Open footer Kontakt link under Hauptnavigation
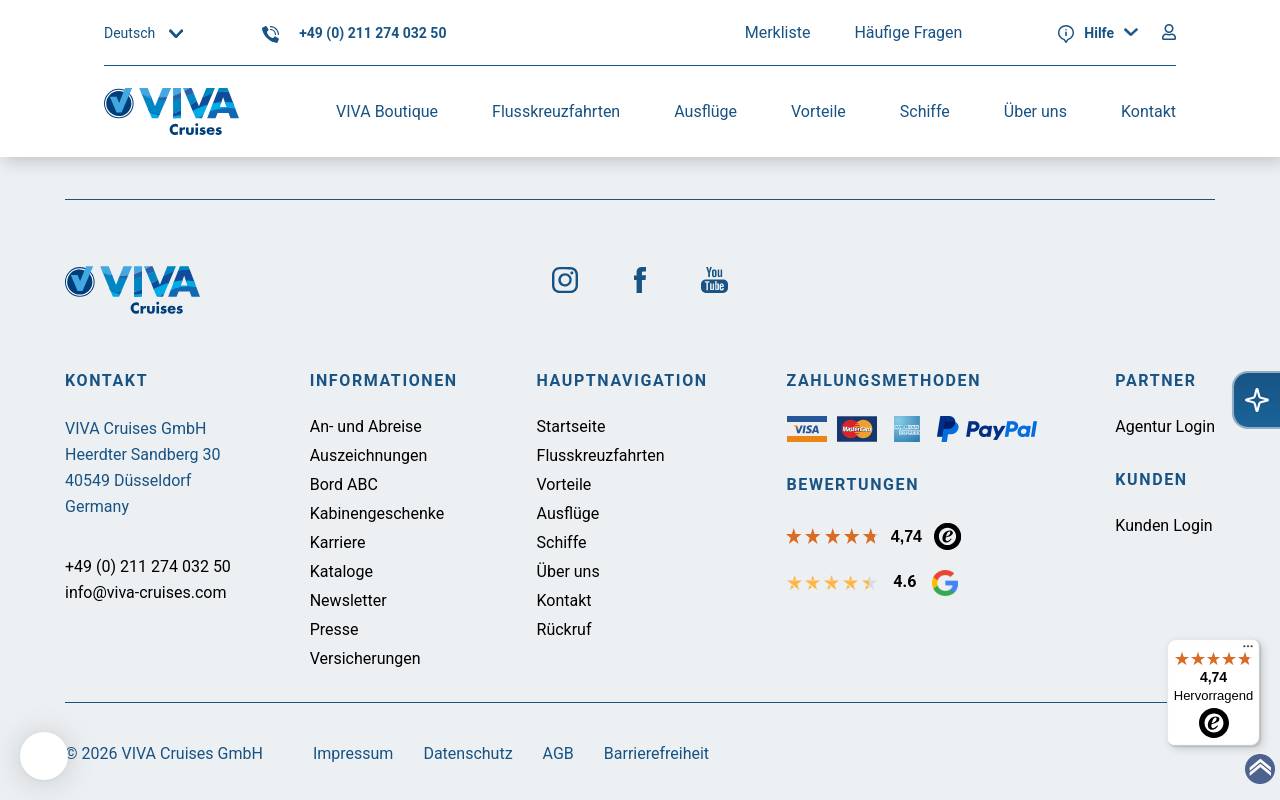Screen dimensions: 1280x800 [x=563, y=601]
